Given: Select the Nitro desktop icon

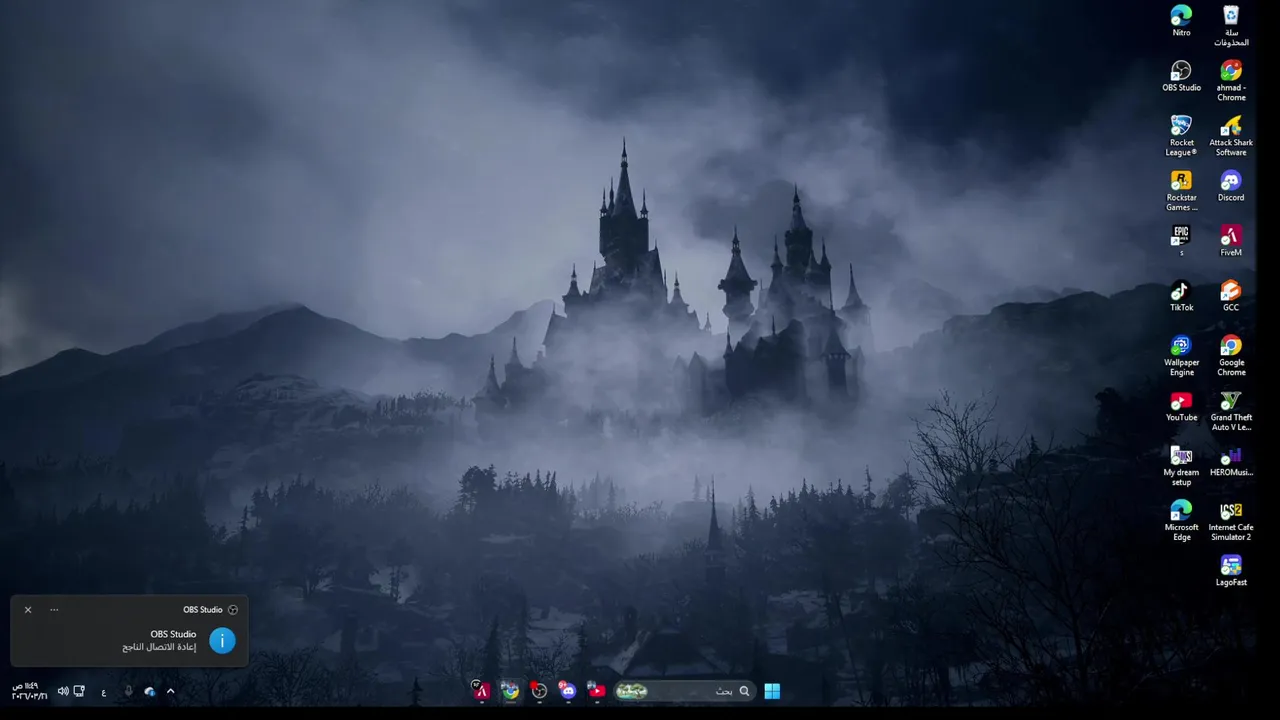Looking at the screenshot, I should click(x=1181, y=21).
